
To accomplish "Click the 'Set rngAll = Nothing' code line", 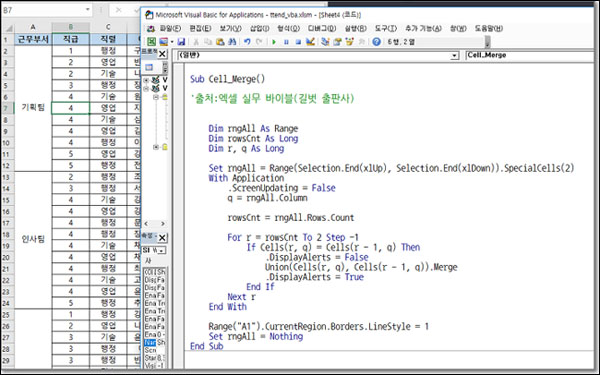I will [x=256, y=336].
